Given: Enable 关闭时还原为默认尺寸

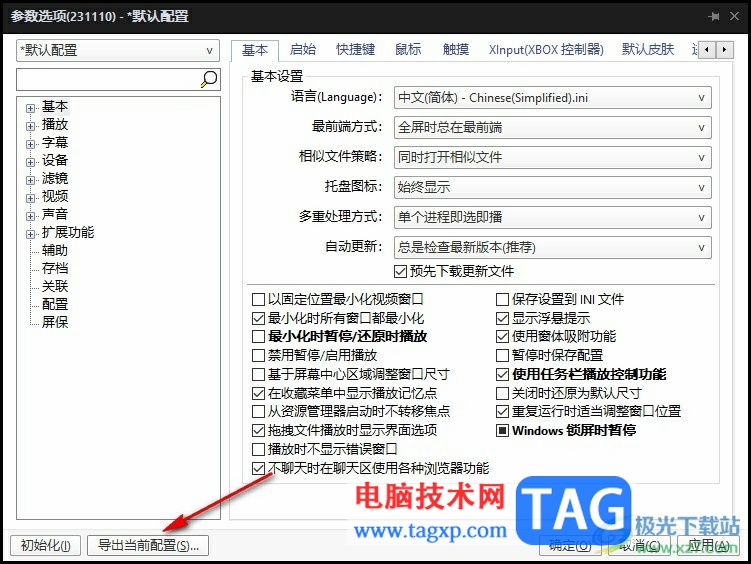Looking at the screenshot, I should tap(502, 393).
